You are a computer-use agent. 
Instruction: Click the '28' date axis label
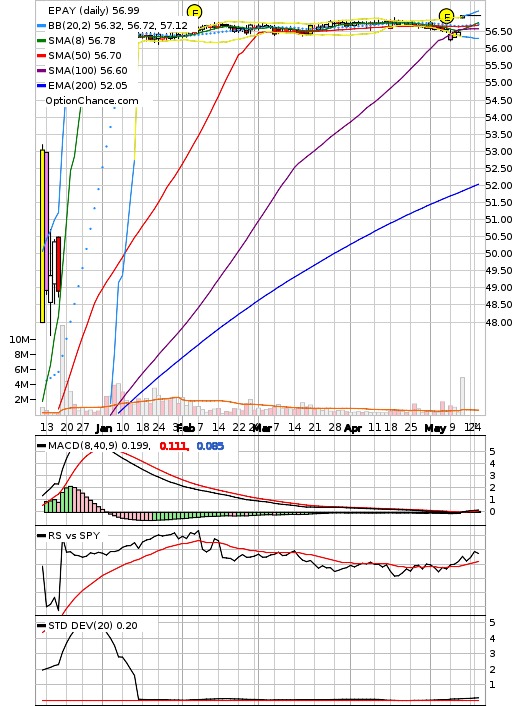click(335, 427)
